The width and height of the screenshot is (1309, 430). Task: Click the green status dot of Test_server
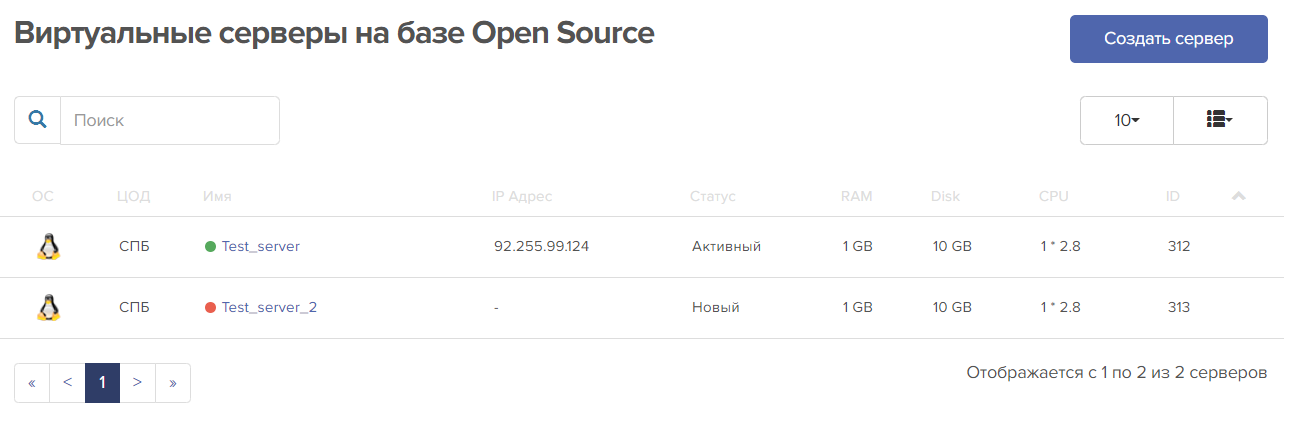[210, 246]
